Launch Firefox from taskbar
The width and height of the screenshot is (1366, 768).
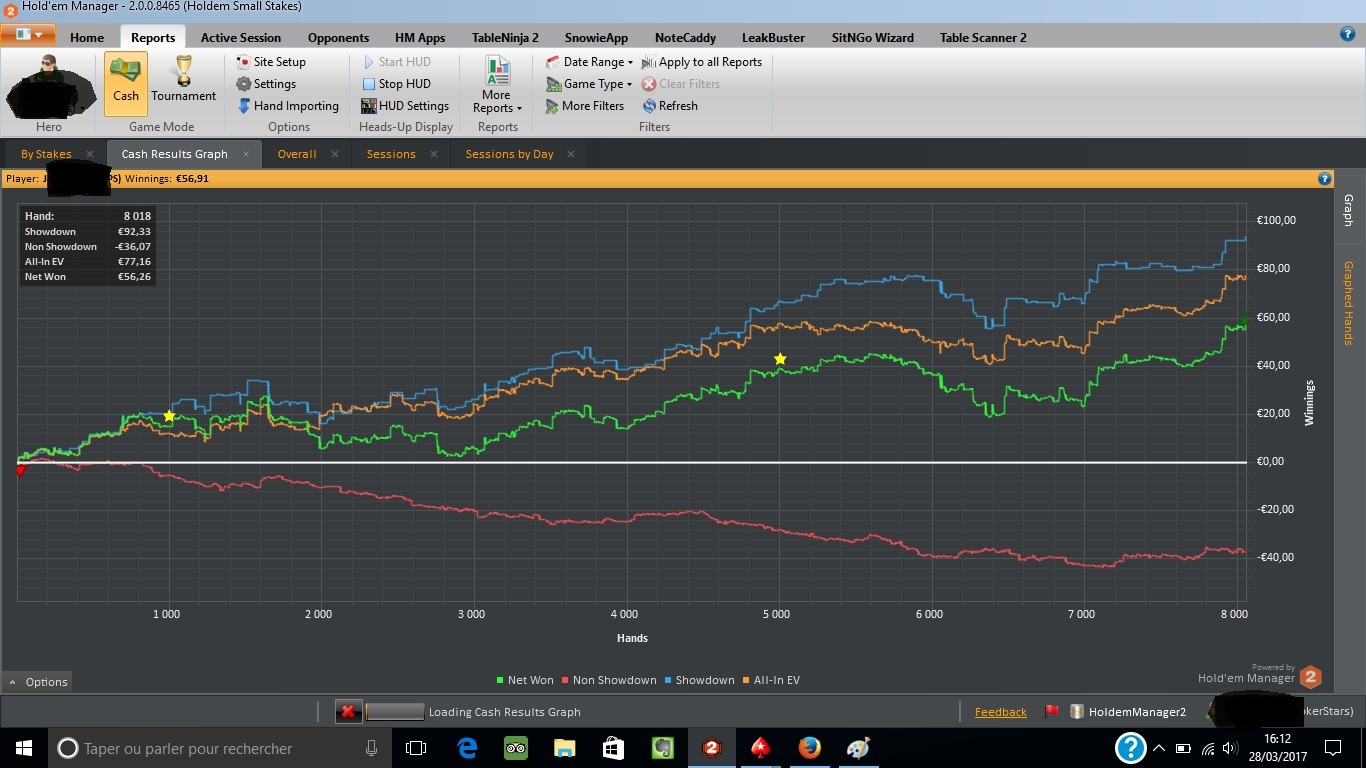point(810,748)
